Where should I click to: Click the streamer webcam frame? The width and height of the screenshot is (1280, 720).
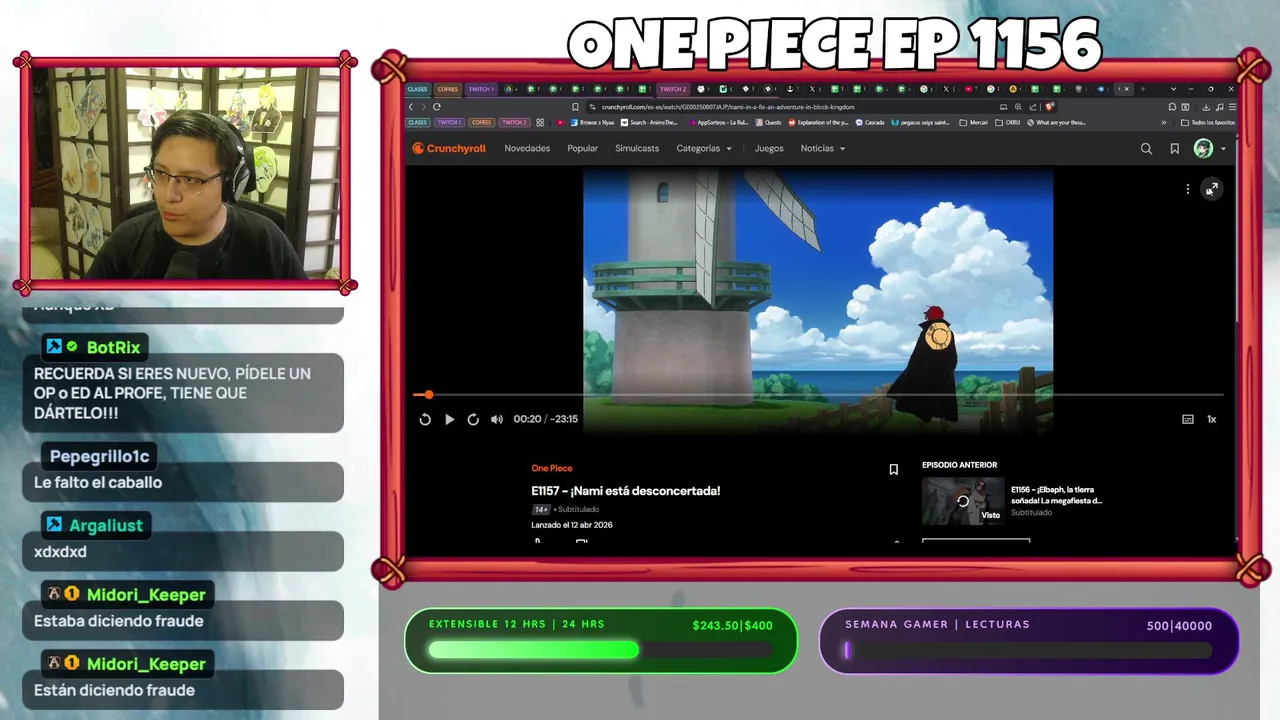click(x=185, y=172)
